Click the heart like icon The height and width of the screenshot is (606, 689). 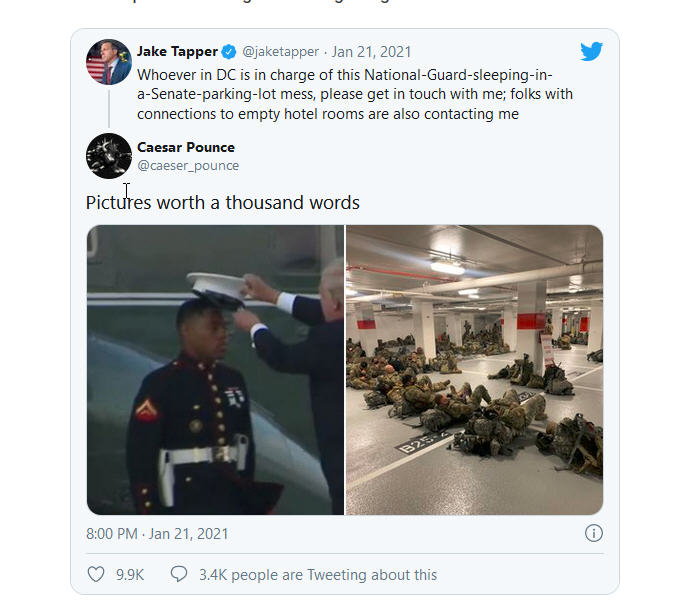click(x=96, y=574)
